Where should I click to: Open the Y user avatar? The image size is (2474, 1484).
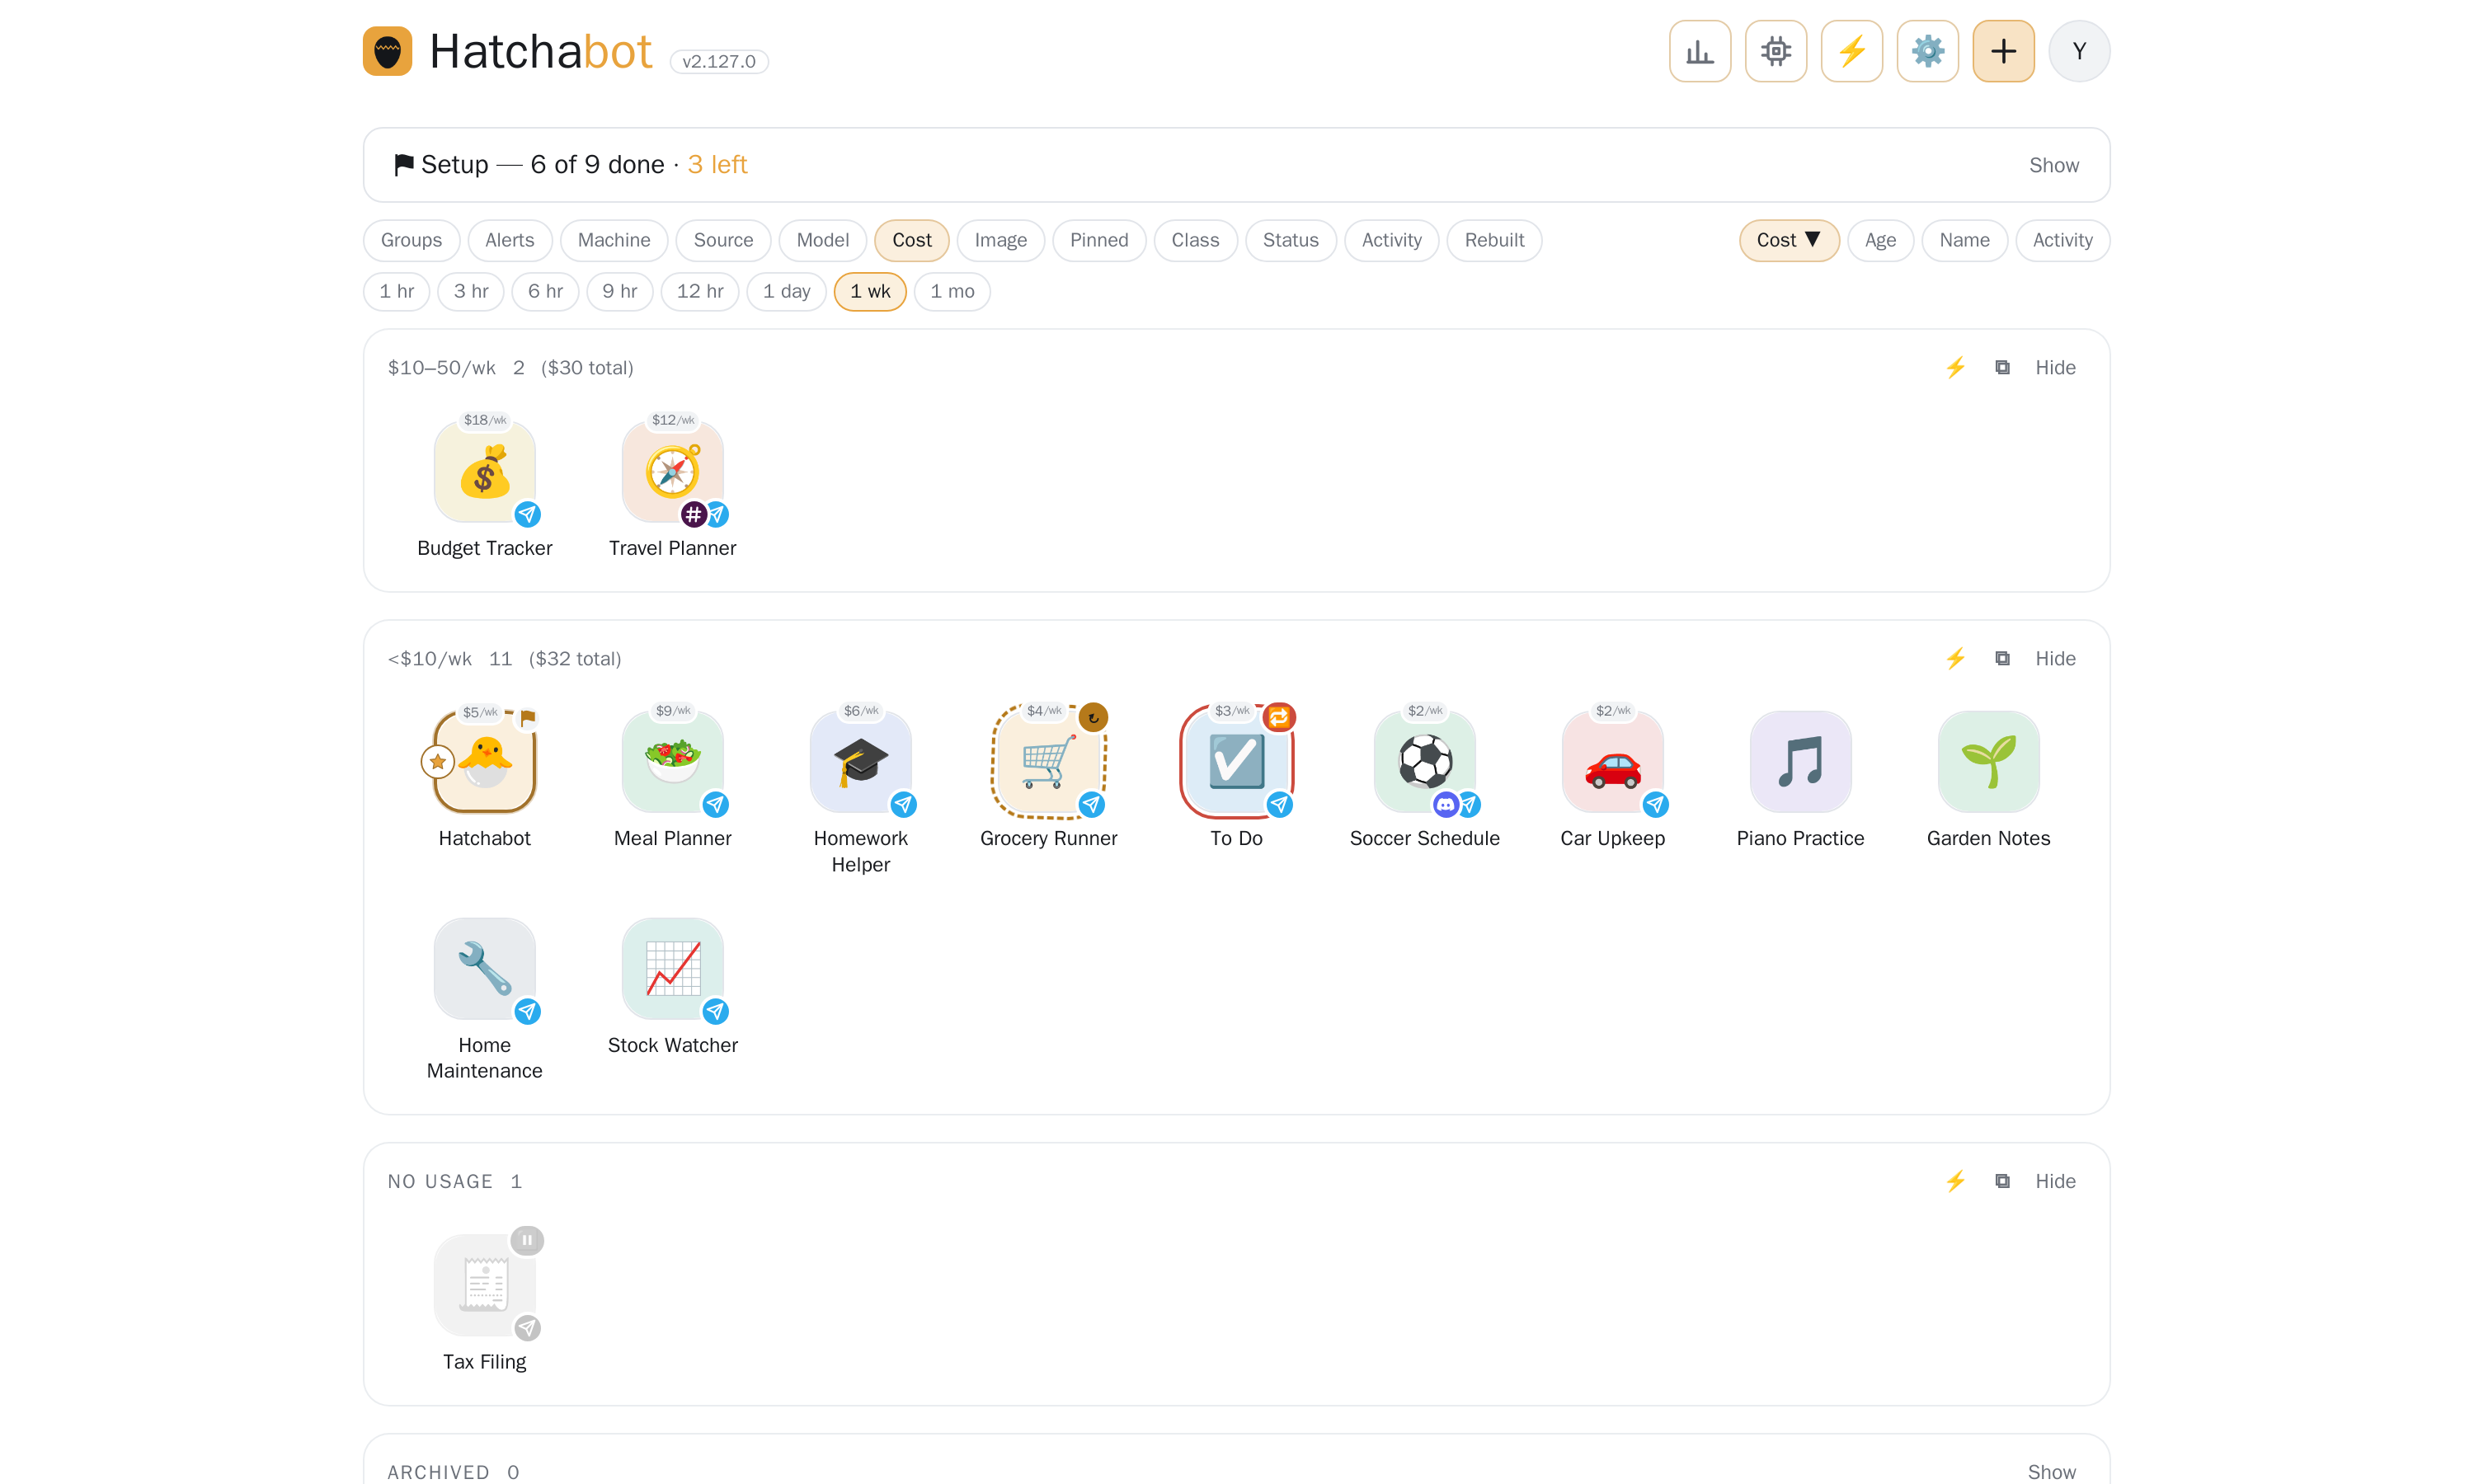tap(2079, 51)
